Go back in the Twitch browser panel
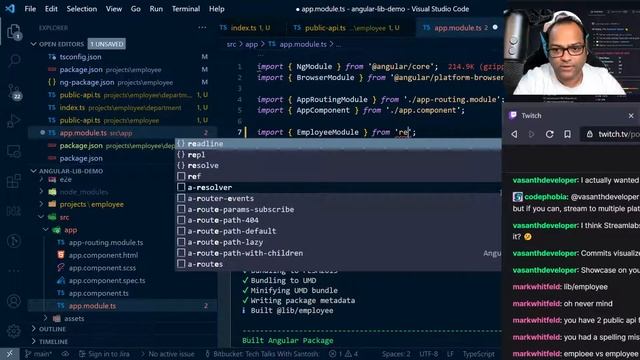The width and height of the screenshot is (640, 360). [x=514, y=134]
